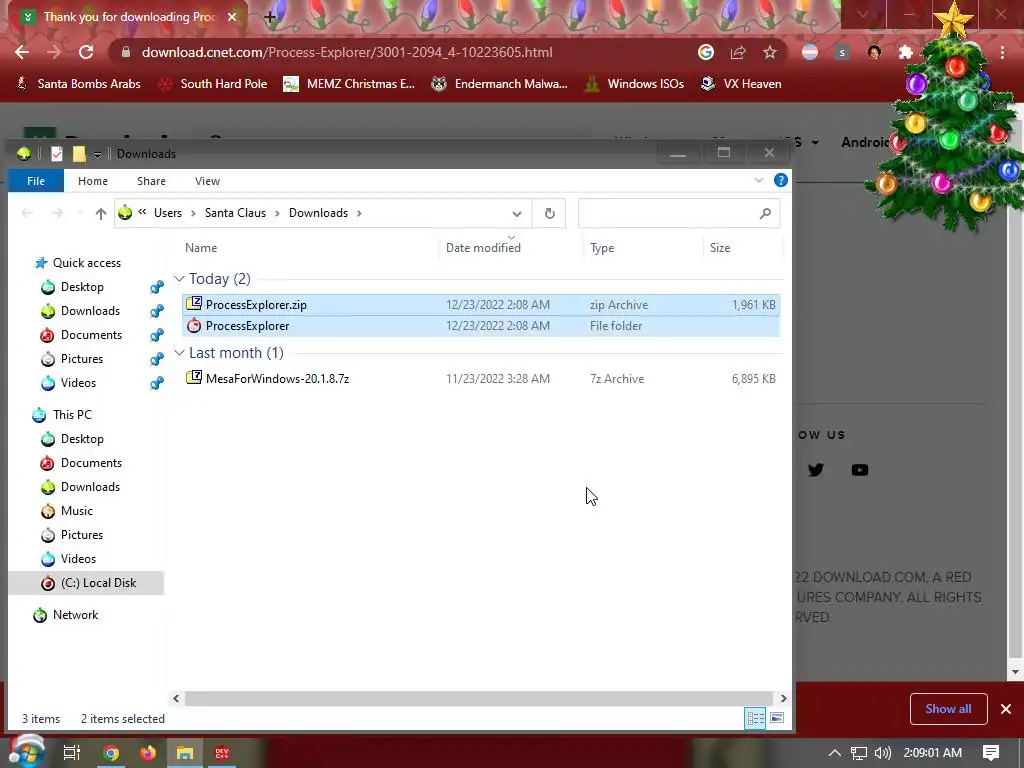Viewport: 1024px width, 768px height.
Task: Open Task View on taskbar
Action: coord(71,752)
